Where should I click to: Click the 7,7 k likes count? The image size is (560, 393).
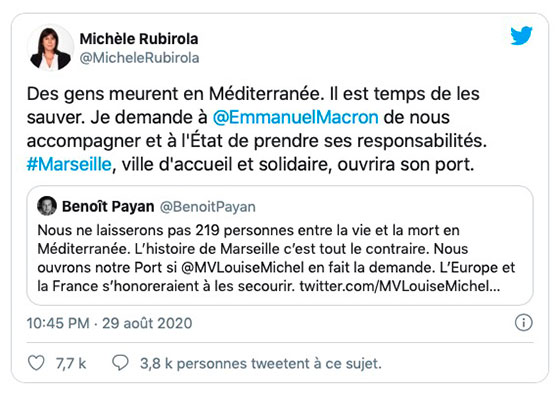pyautogui.click(x=71, y=363)
